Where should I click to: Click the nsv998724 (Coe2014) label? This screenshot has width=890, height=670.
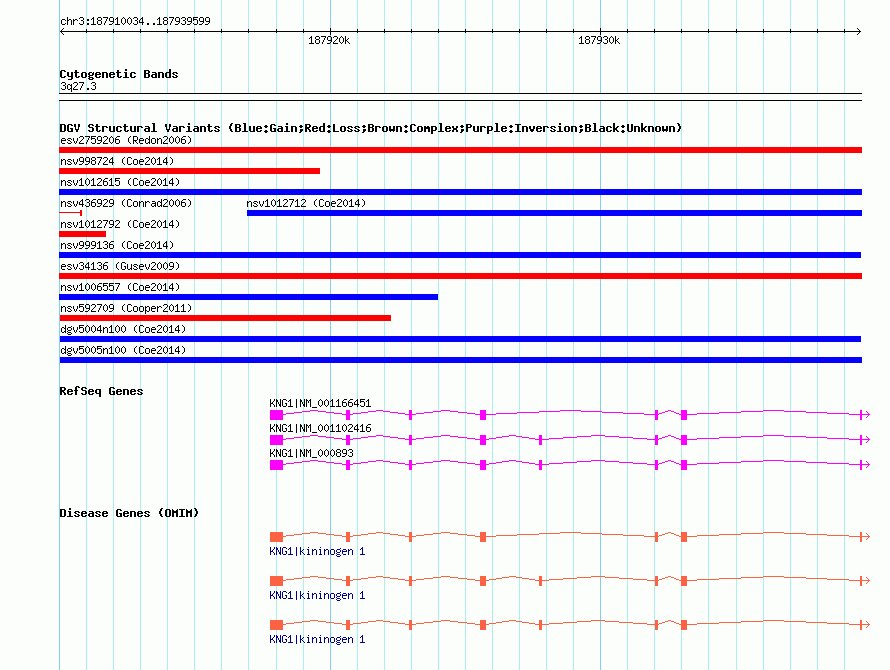point(117,161)
